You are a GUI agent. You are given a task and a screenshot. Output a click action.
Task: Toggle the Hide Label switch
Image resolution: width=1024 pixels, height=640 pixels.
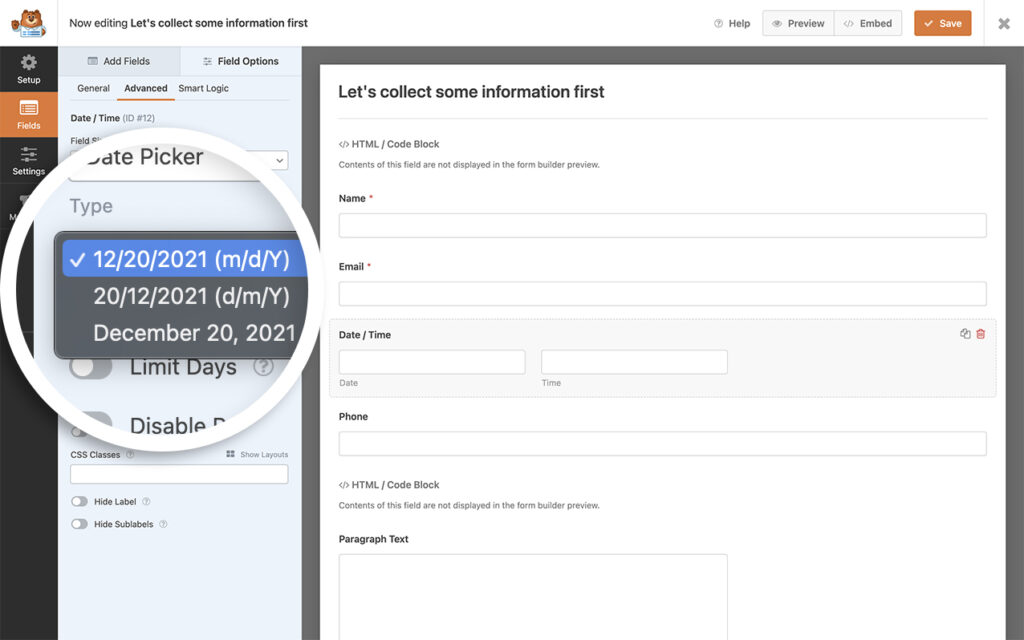point(79,502)
